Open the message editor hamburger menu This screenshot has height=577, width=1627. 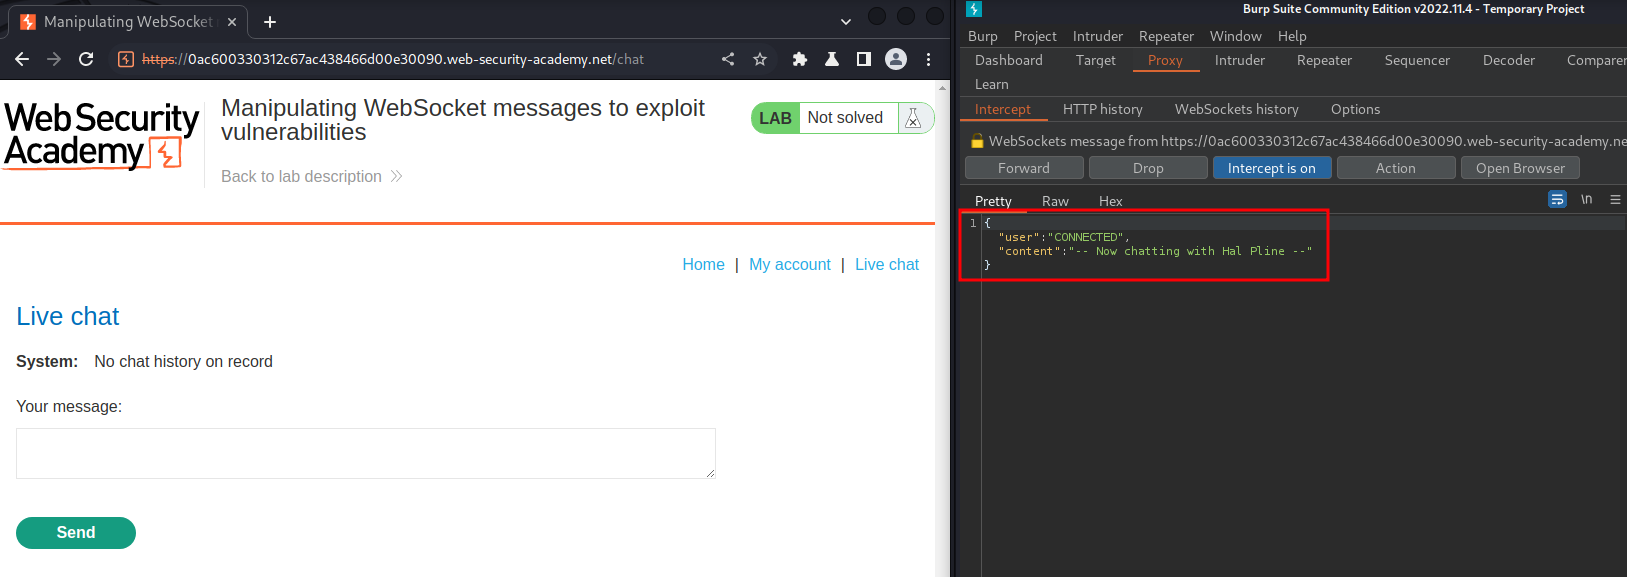[1615, 199]
